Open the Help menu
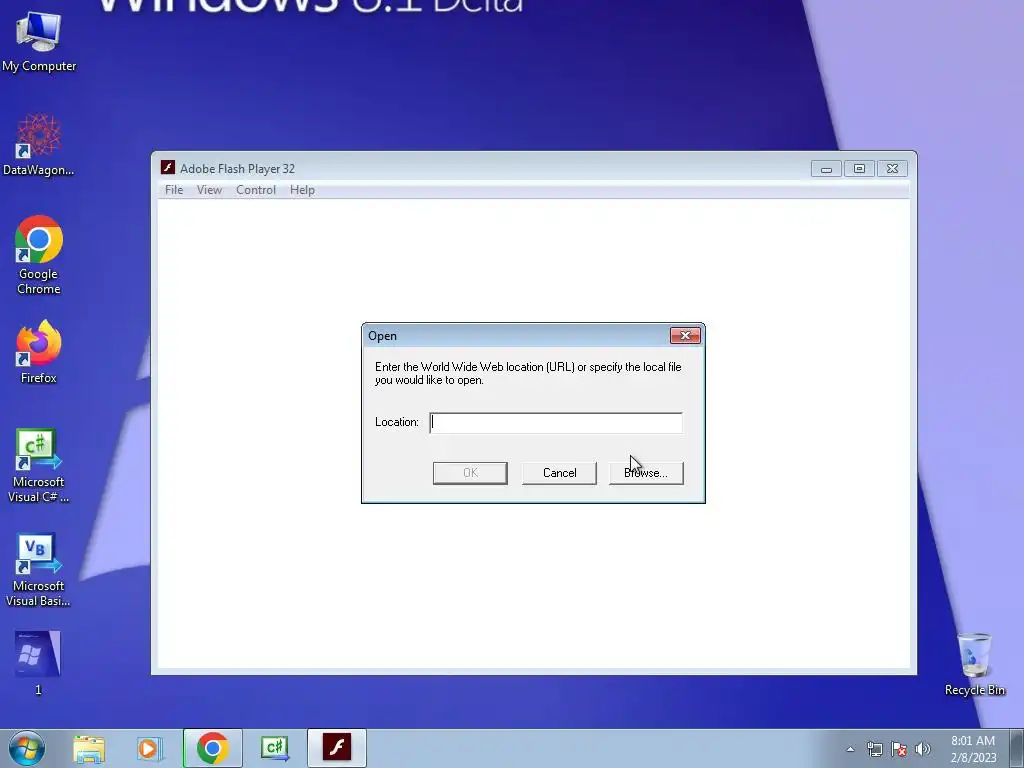The height and width of the screenshot is (768, 1024). click(302, 190)
